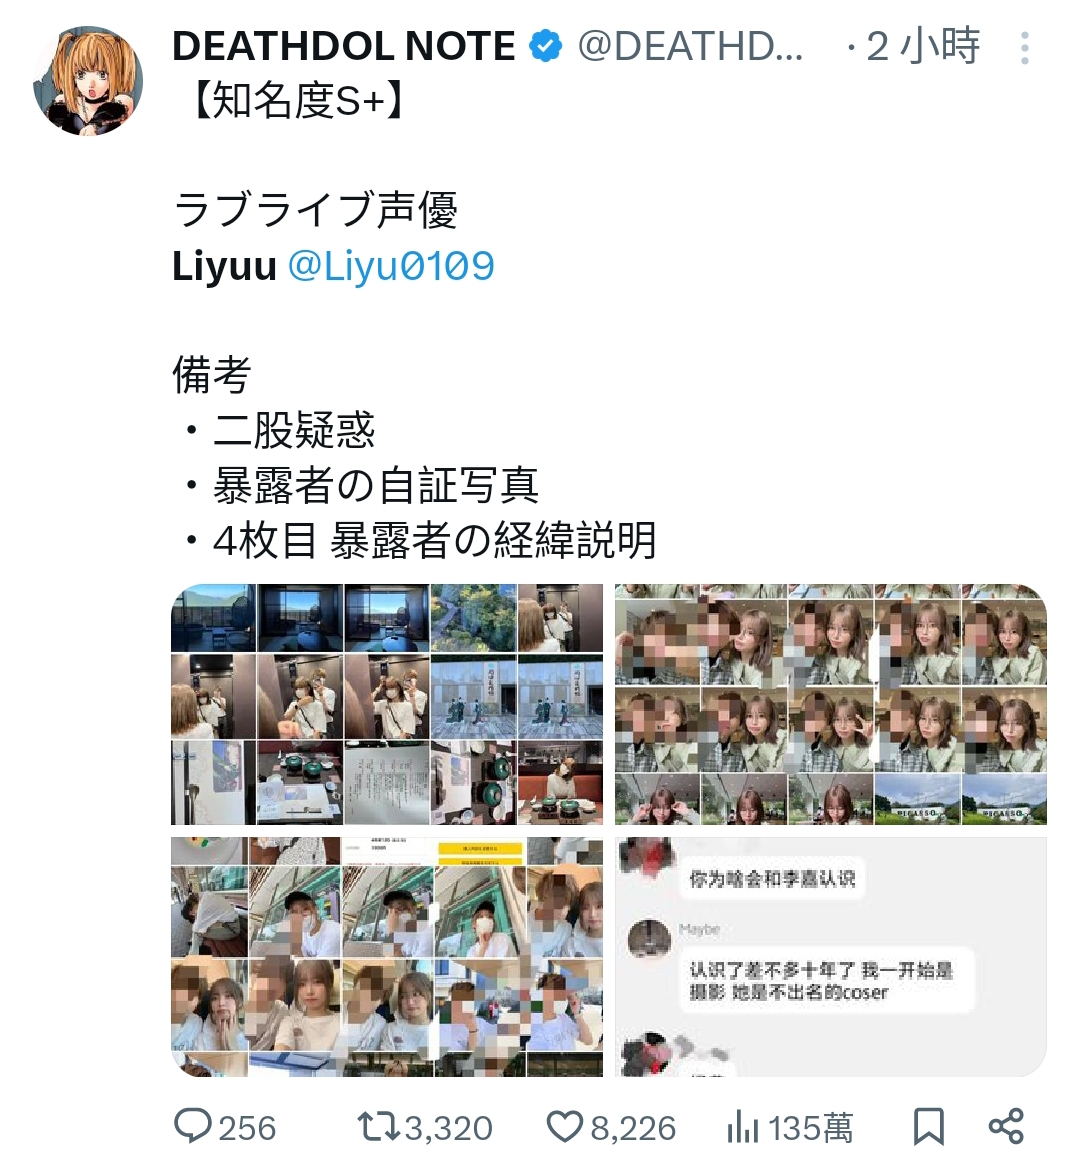
Task: Bookmark this post
Action: pyautogui.click(x=928, y=1127)
